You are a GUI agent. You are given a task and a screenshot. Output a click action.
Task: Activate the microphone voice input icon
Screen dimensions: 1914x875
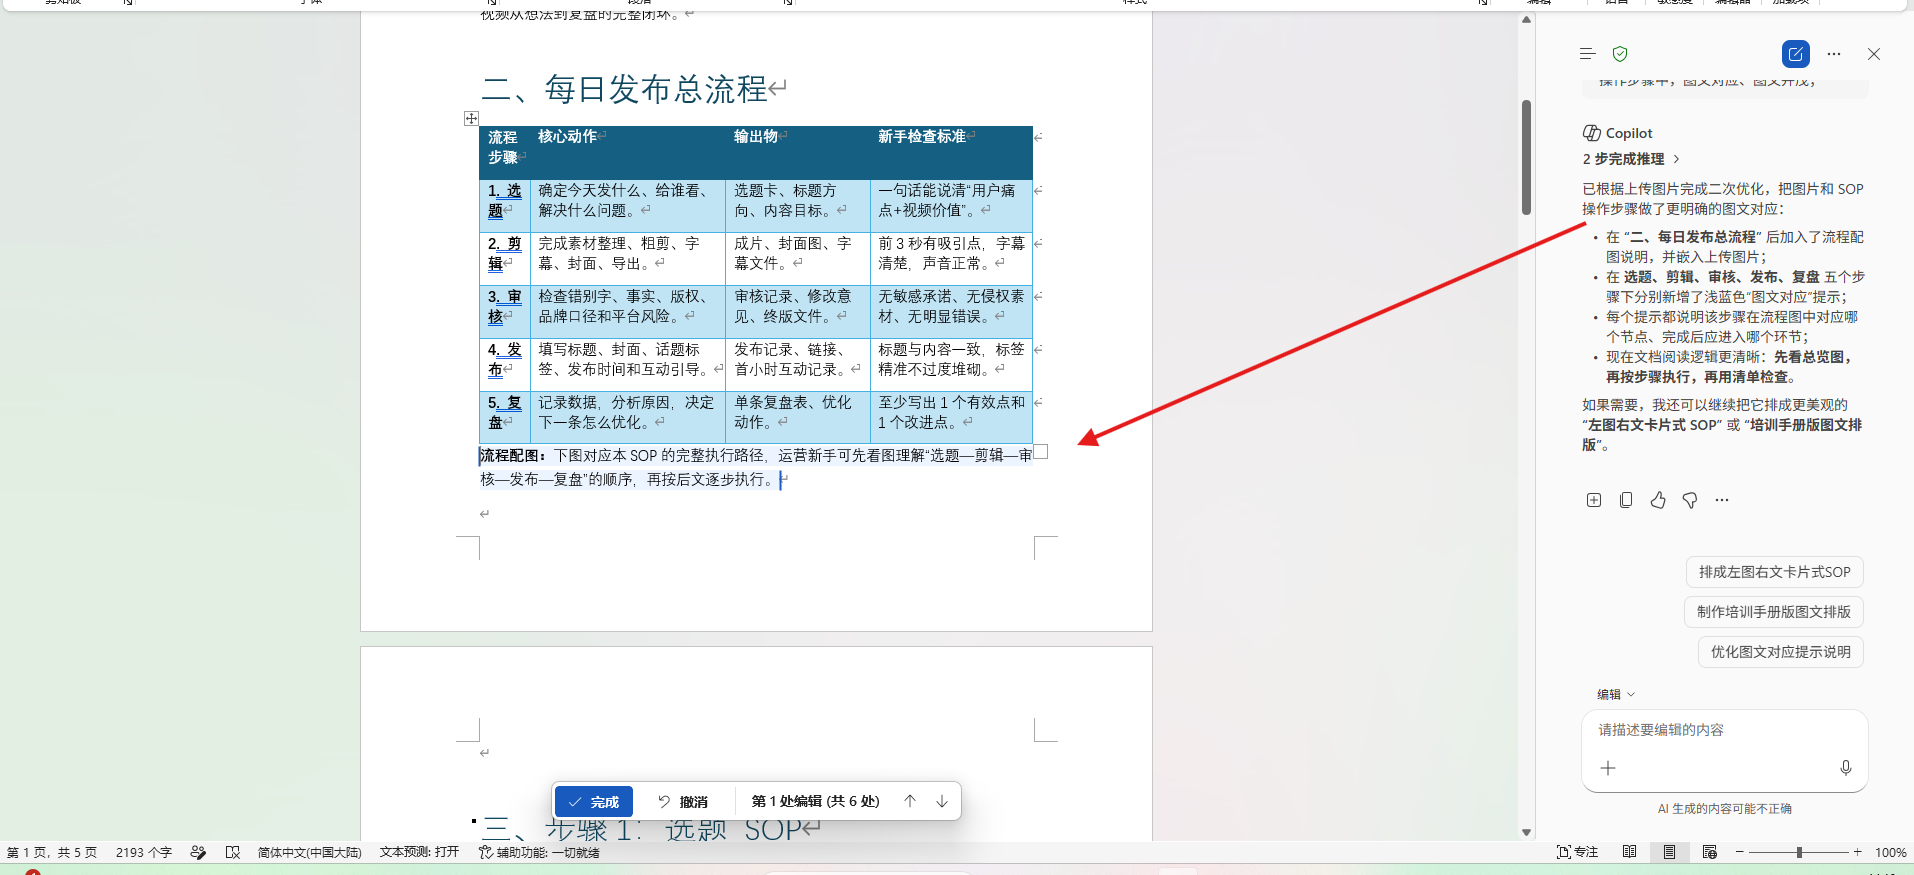[x=1846, y=768]
